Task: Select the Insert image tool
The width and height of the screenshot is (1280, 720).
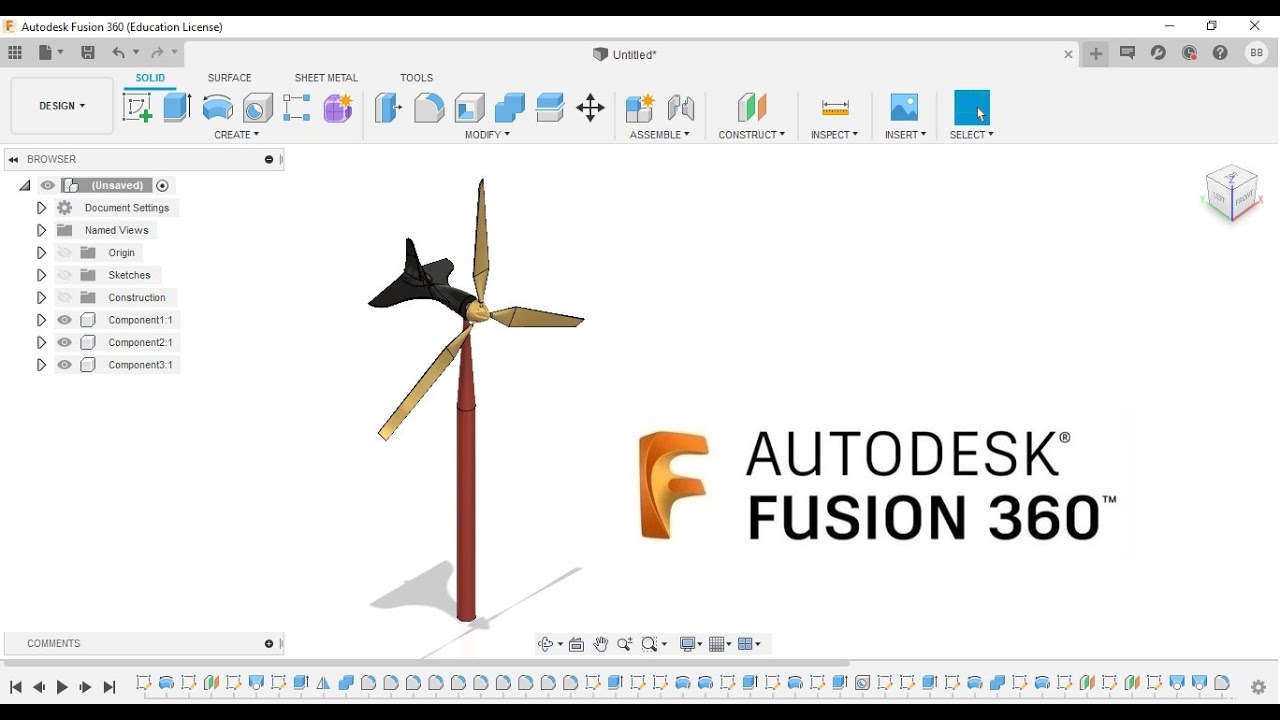Action: click(904, 107)
